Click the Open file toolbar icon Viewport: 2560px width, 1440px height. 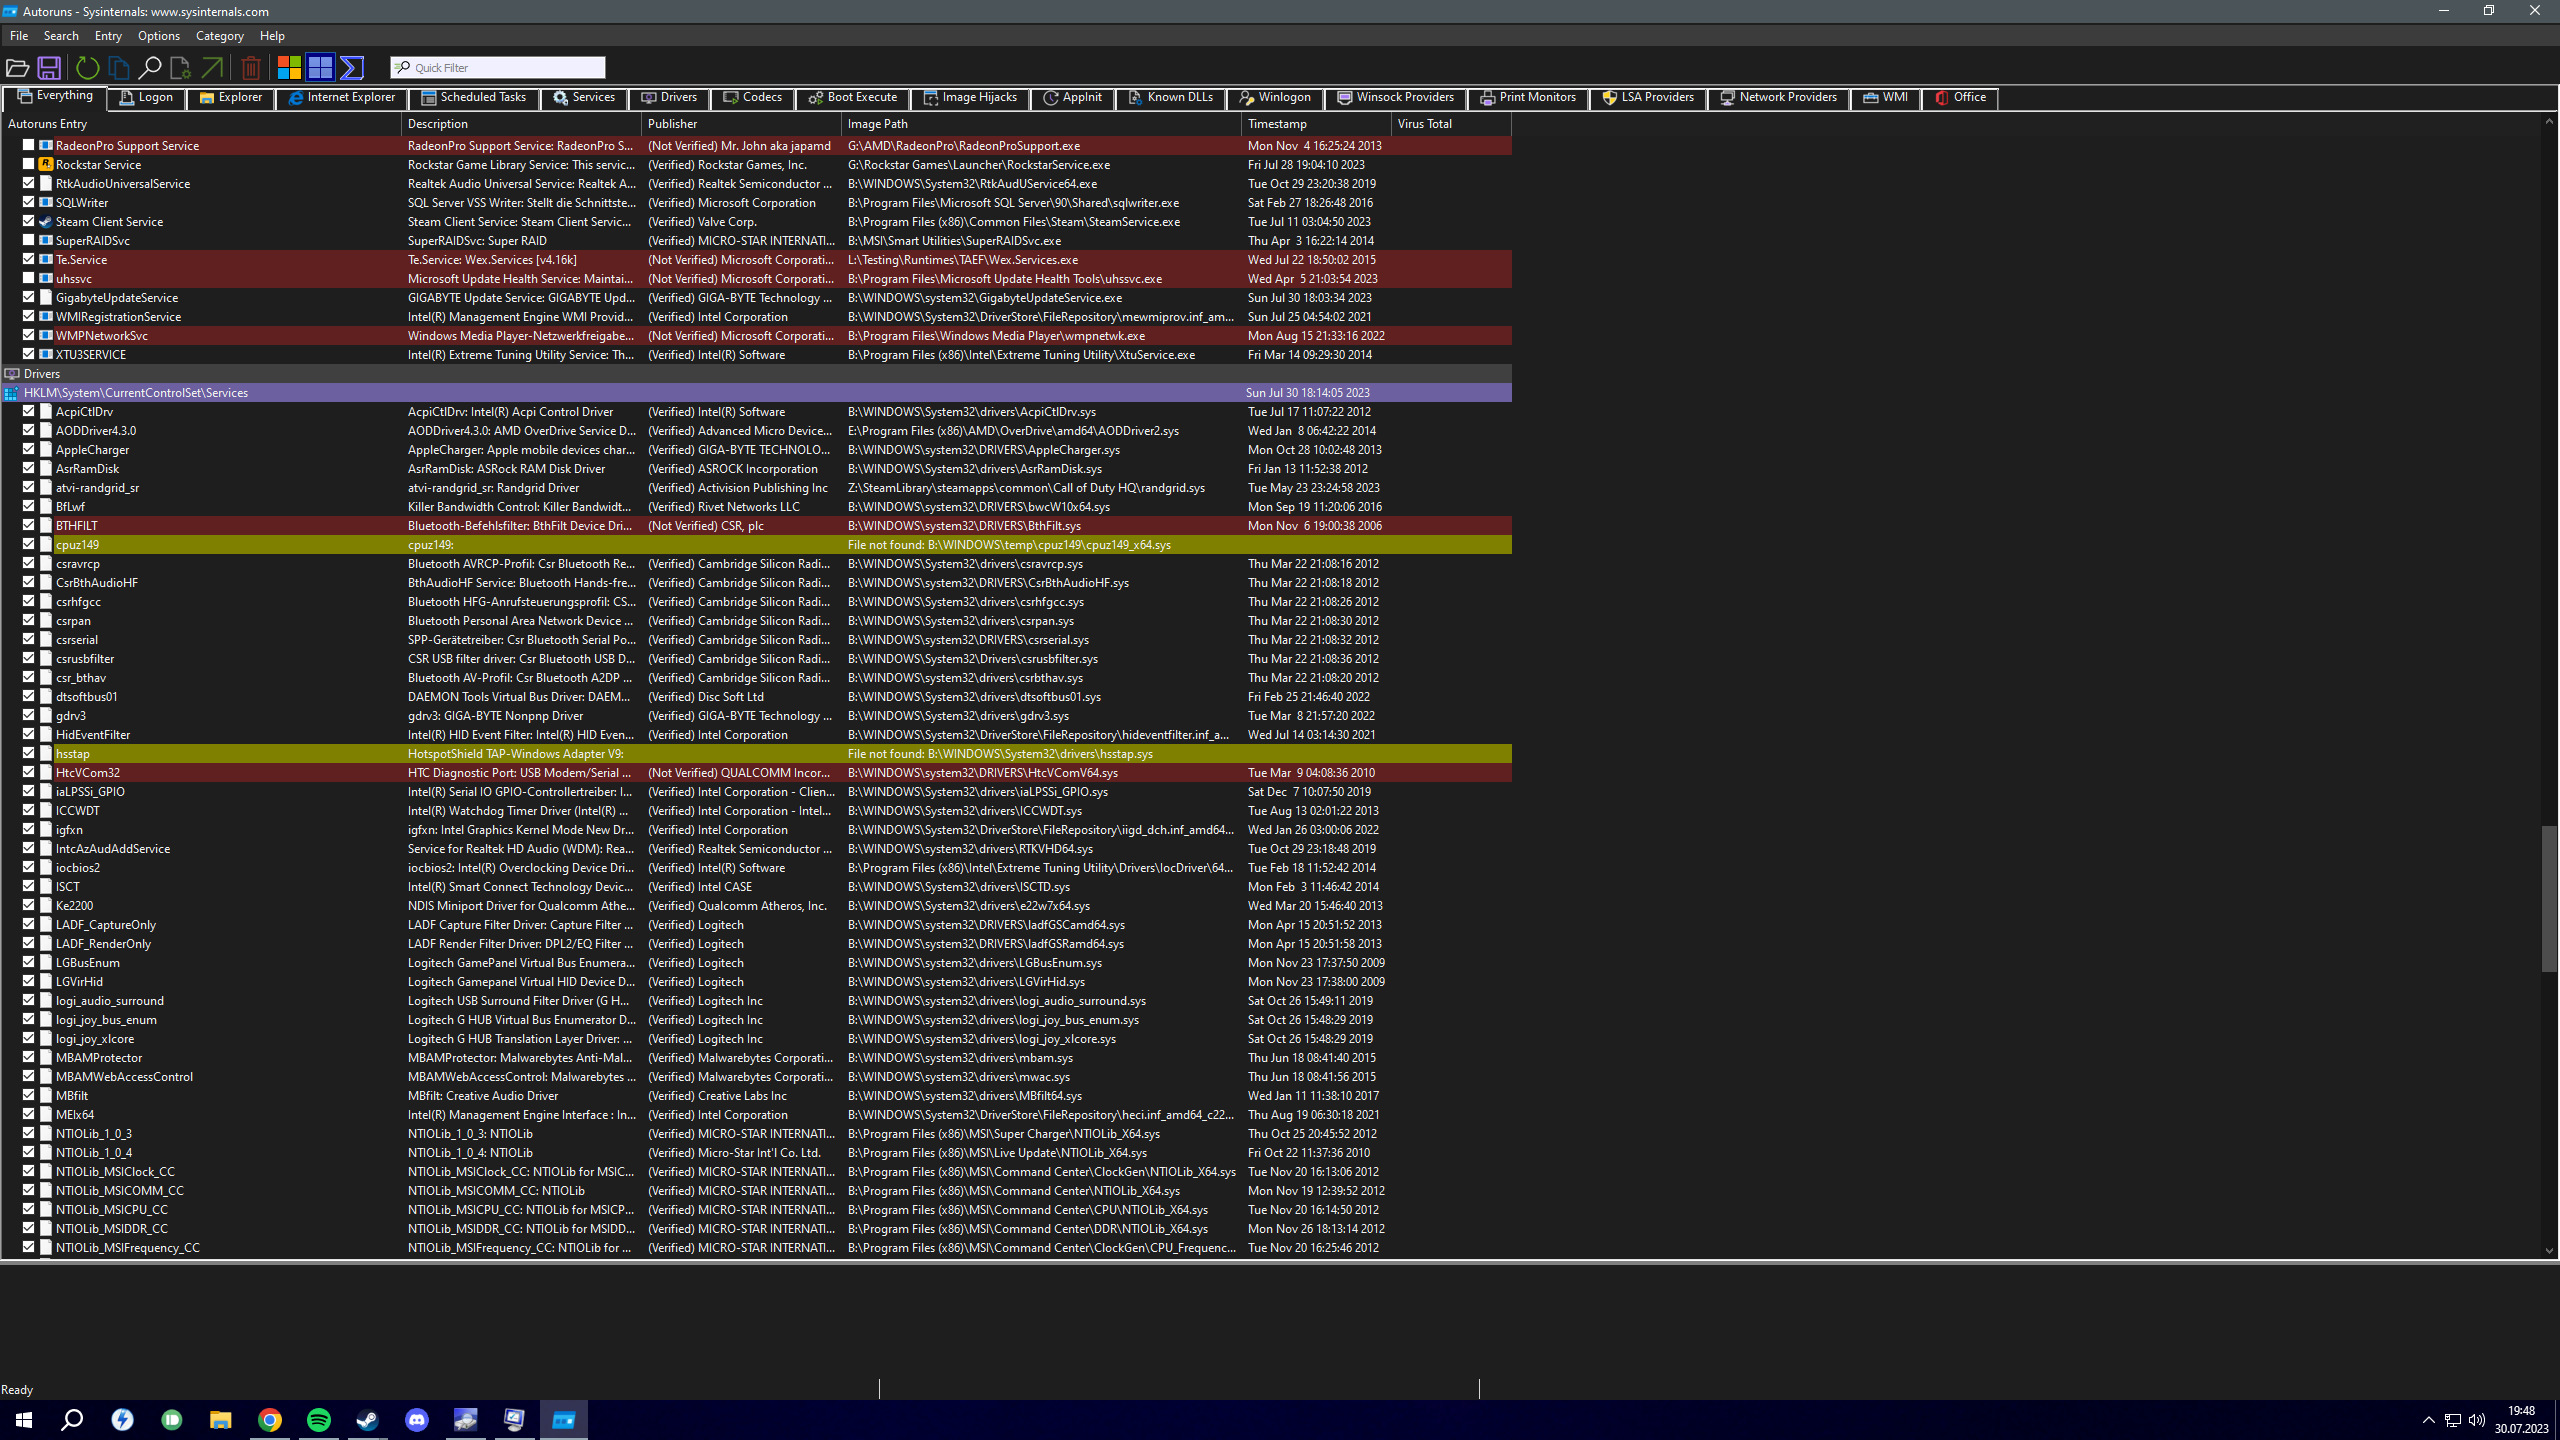click(x=17, y=68)
